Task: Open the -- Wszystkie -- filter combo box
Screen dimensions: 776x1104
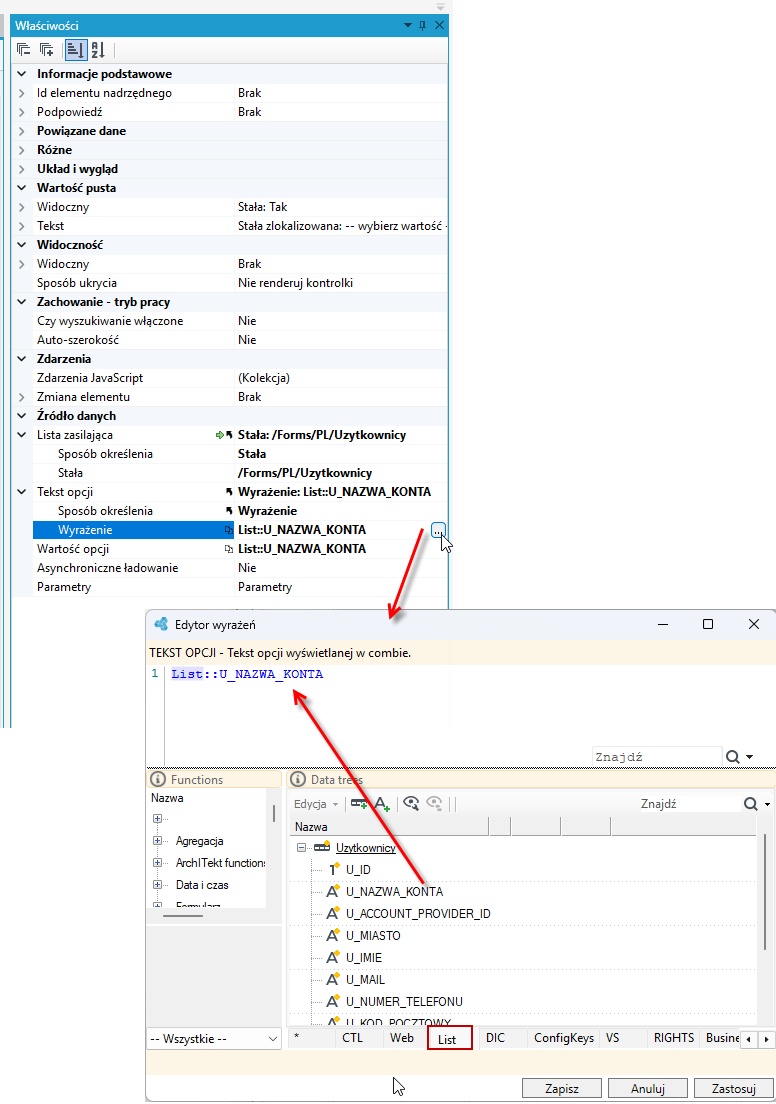Action: pos(214,1039)
